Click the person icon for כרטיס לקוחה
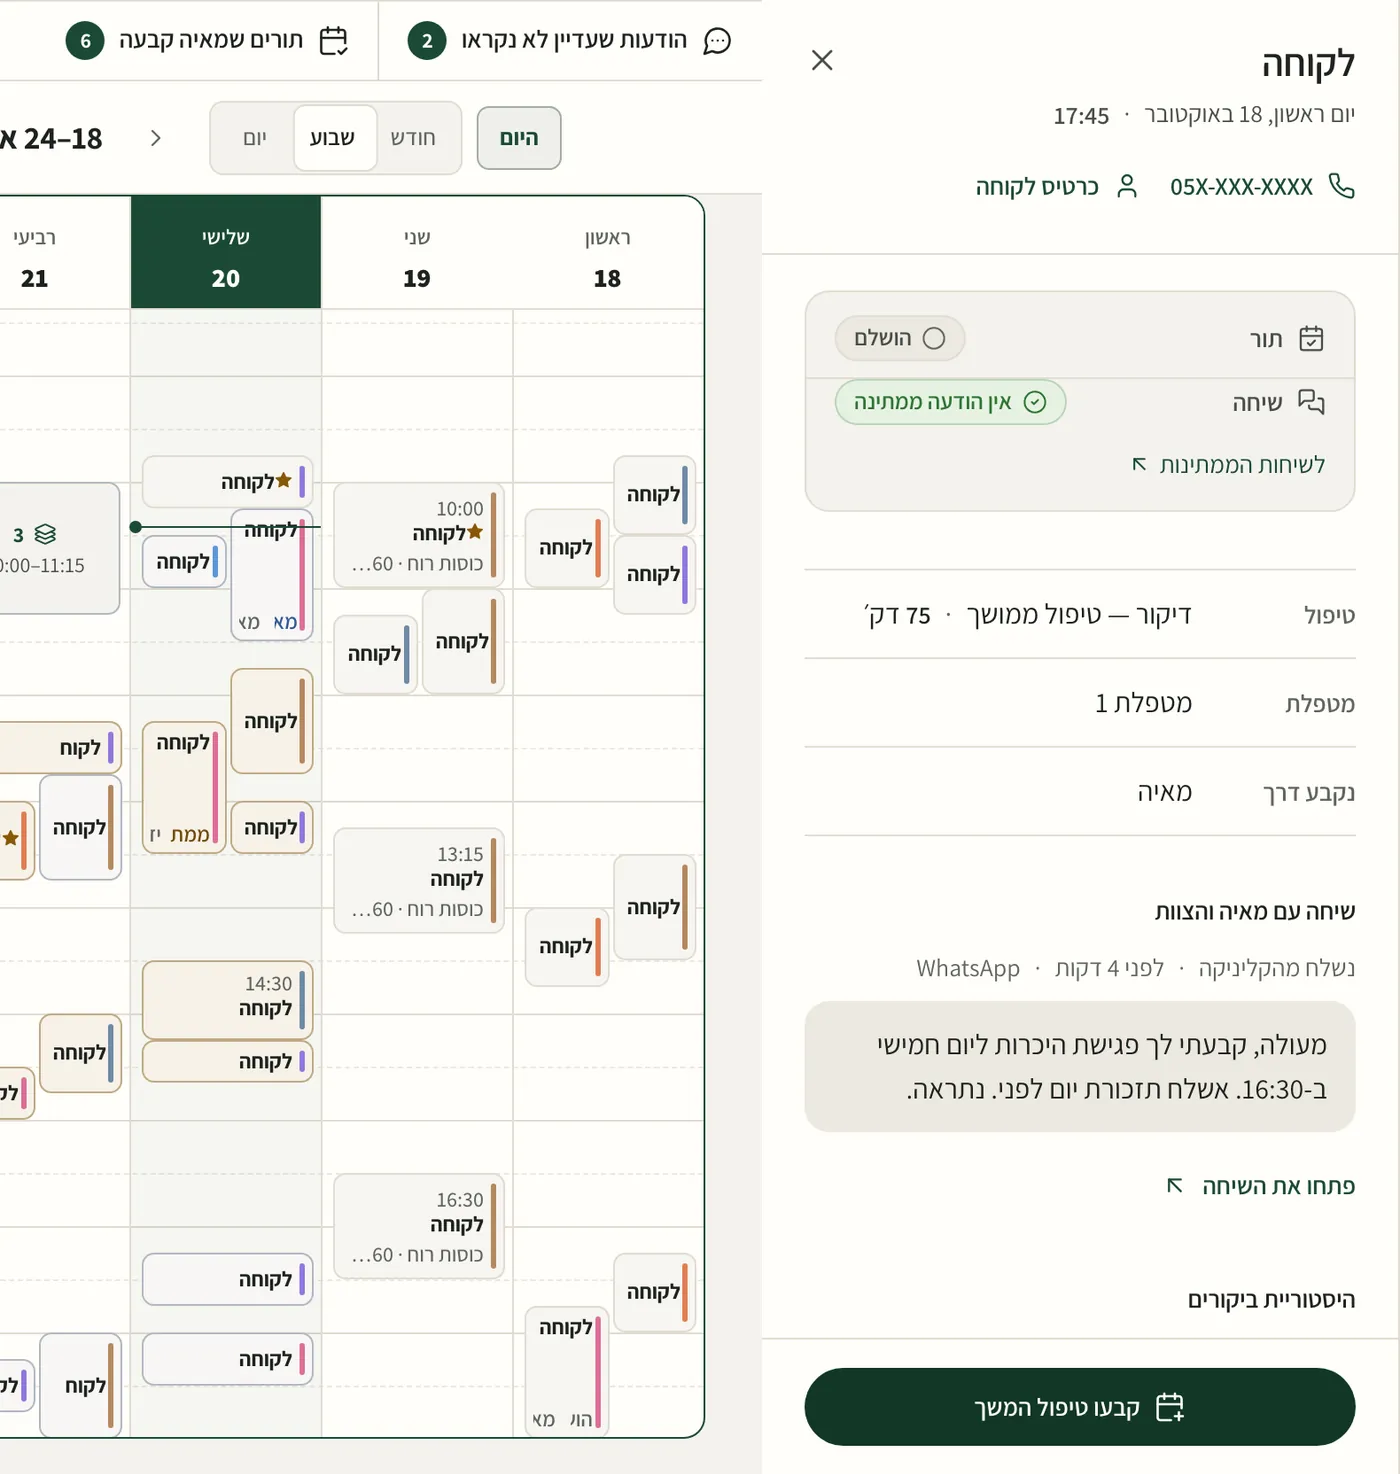1400x1474 pixels. click(x=1127, y=186)
